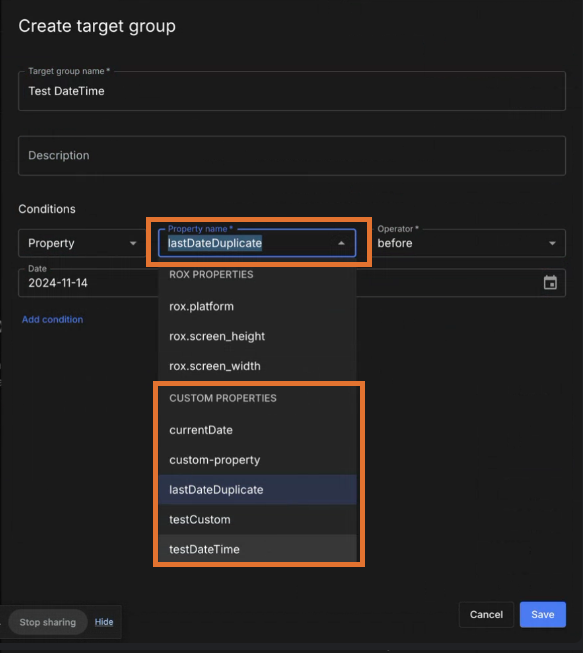This screenshot has height=653, width=583.
Task: Edit the Date value 2024-11-14
Action: (x=58, y=283)
